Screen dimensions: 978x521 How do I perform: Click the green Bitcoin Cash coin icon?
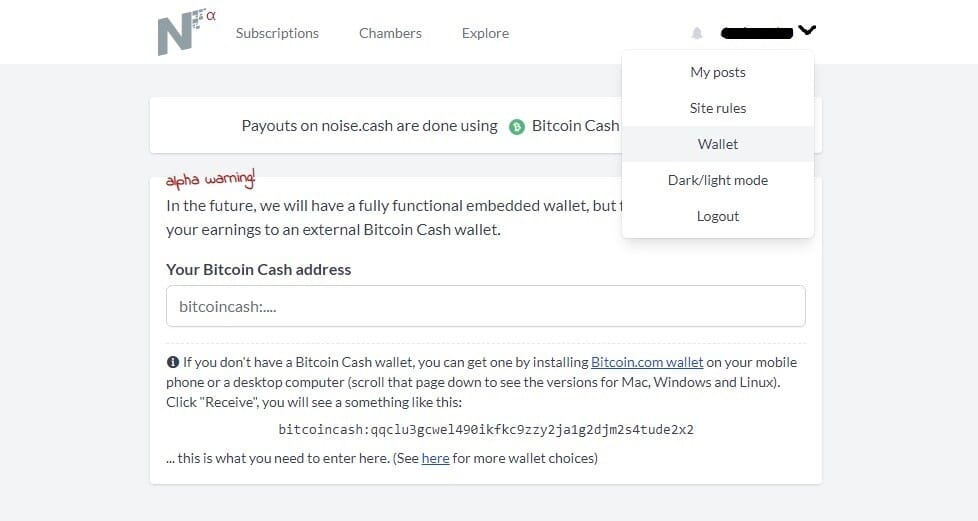point(516,127)
